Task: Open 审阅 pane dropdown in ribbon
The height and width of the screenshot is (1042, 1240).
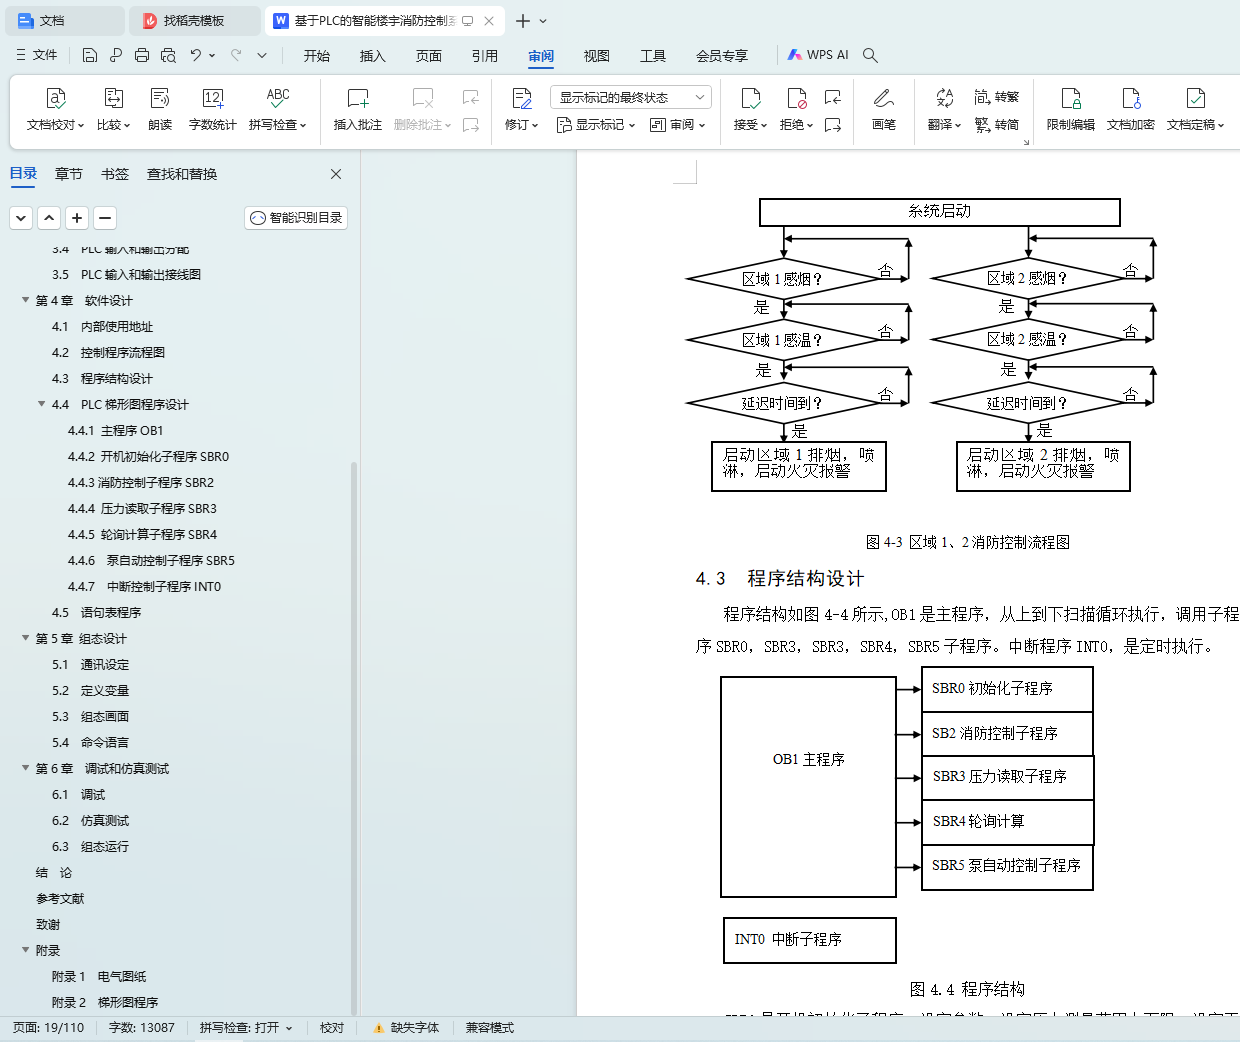Action: point(678,125)
